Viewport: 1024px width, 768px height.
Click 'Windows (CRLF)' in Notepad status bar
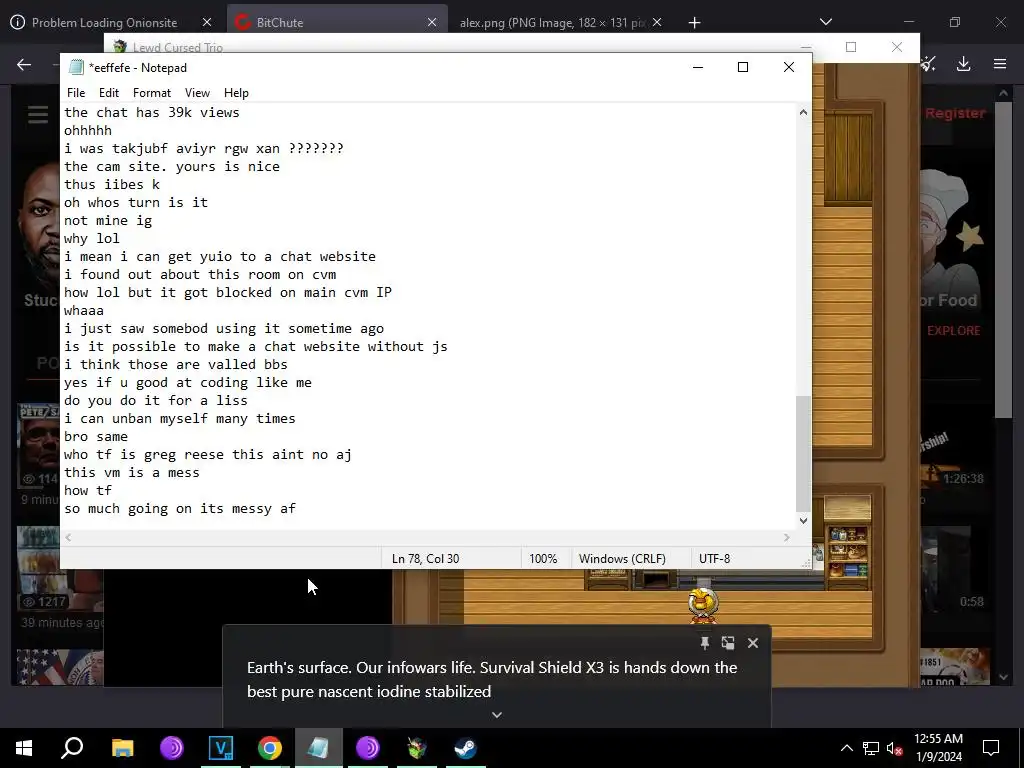pos(622,559)
